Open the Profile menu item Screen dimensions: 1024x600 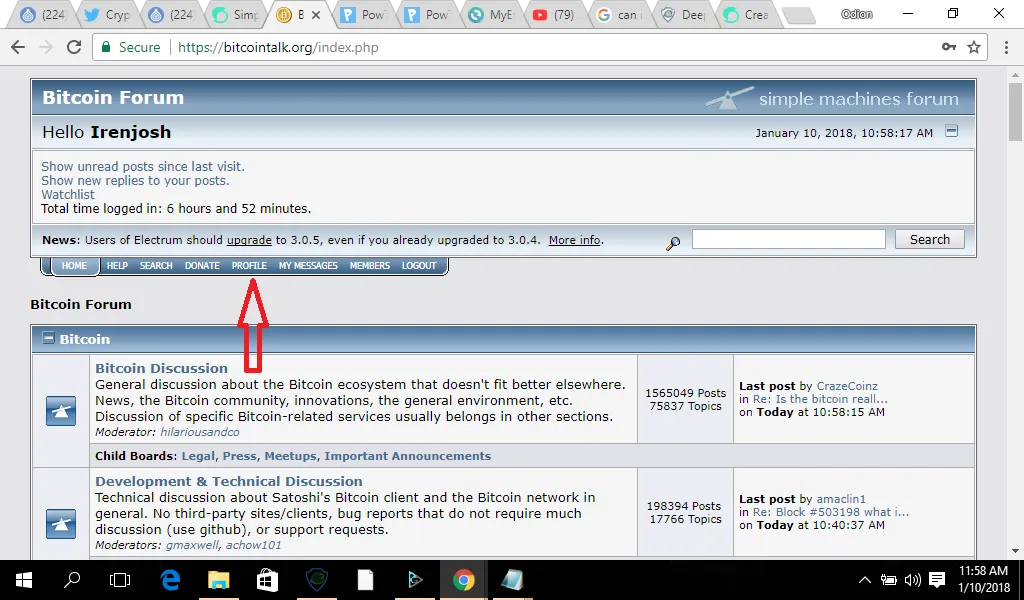click(249, 266)
